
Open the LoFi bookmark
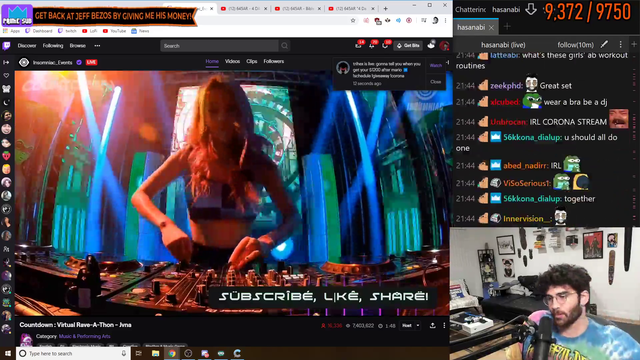[x=90, y=31]
